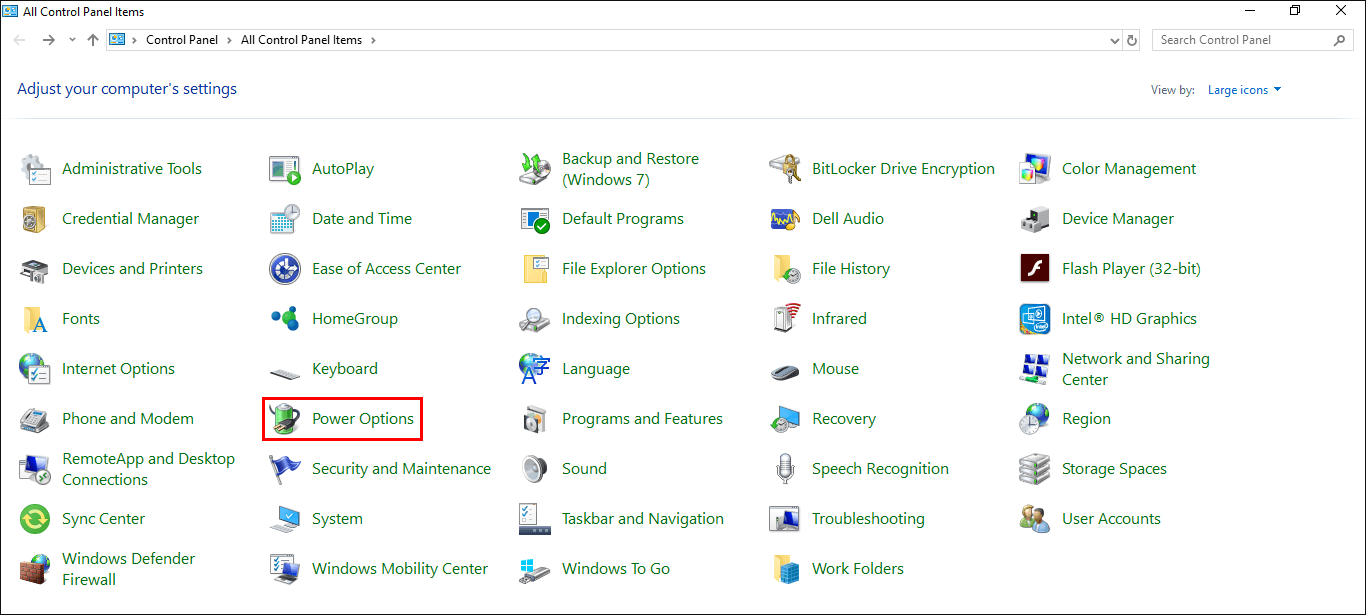
Task: Click the Back navigation arrow
Action: tap(20, 40)
